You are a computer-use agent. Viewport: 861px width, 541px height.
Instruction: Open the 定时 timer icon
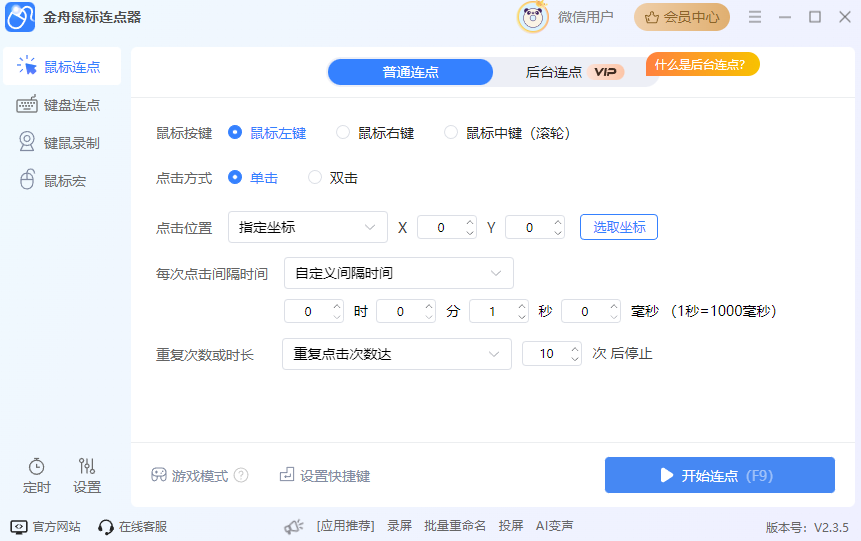point(37,476)
